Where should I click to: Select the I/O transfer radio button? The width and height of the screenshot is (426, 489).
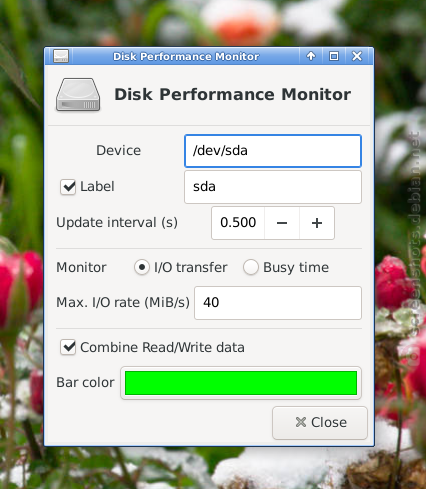point(142,267)
